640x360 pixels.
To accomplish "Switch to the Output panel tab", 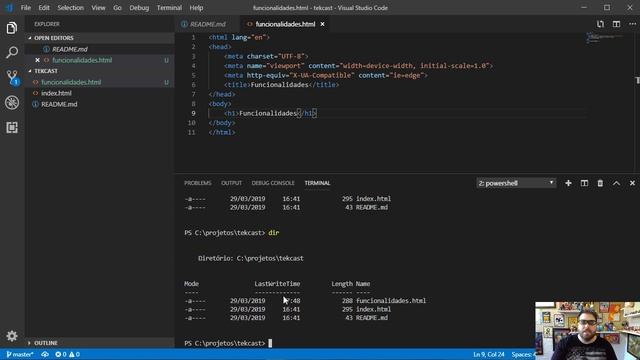I will [231, 183].
